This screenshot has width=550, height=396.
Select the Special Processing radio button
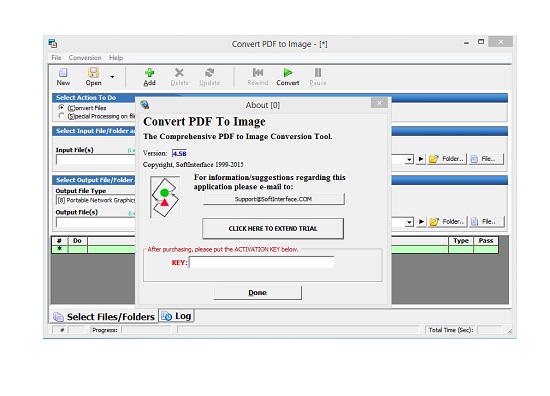(62, 116)
